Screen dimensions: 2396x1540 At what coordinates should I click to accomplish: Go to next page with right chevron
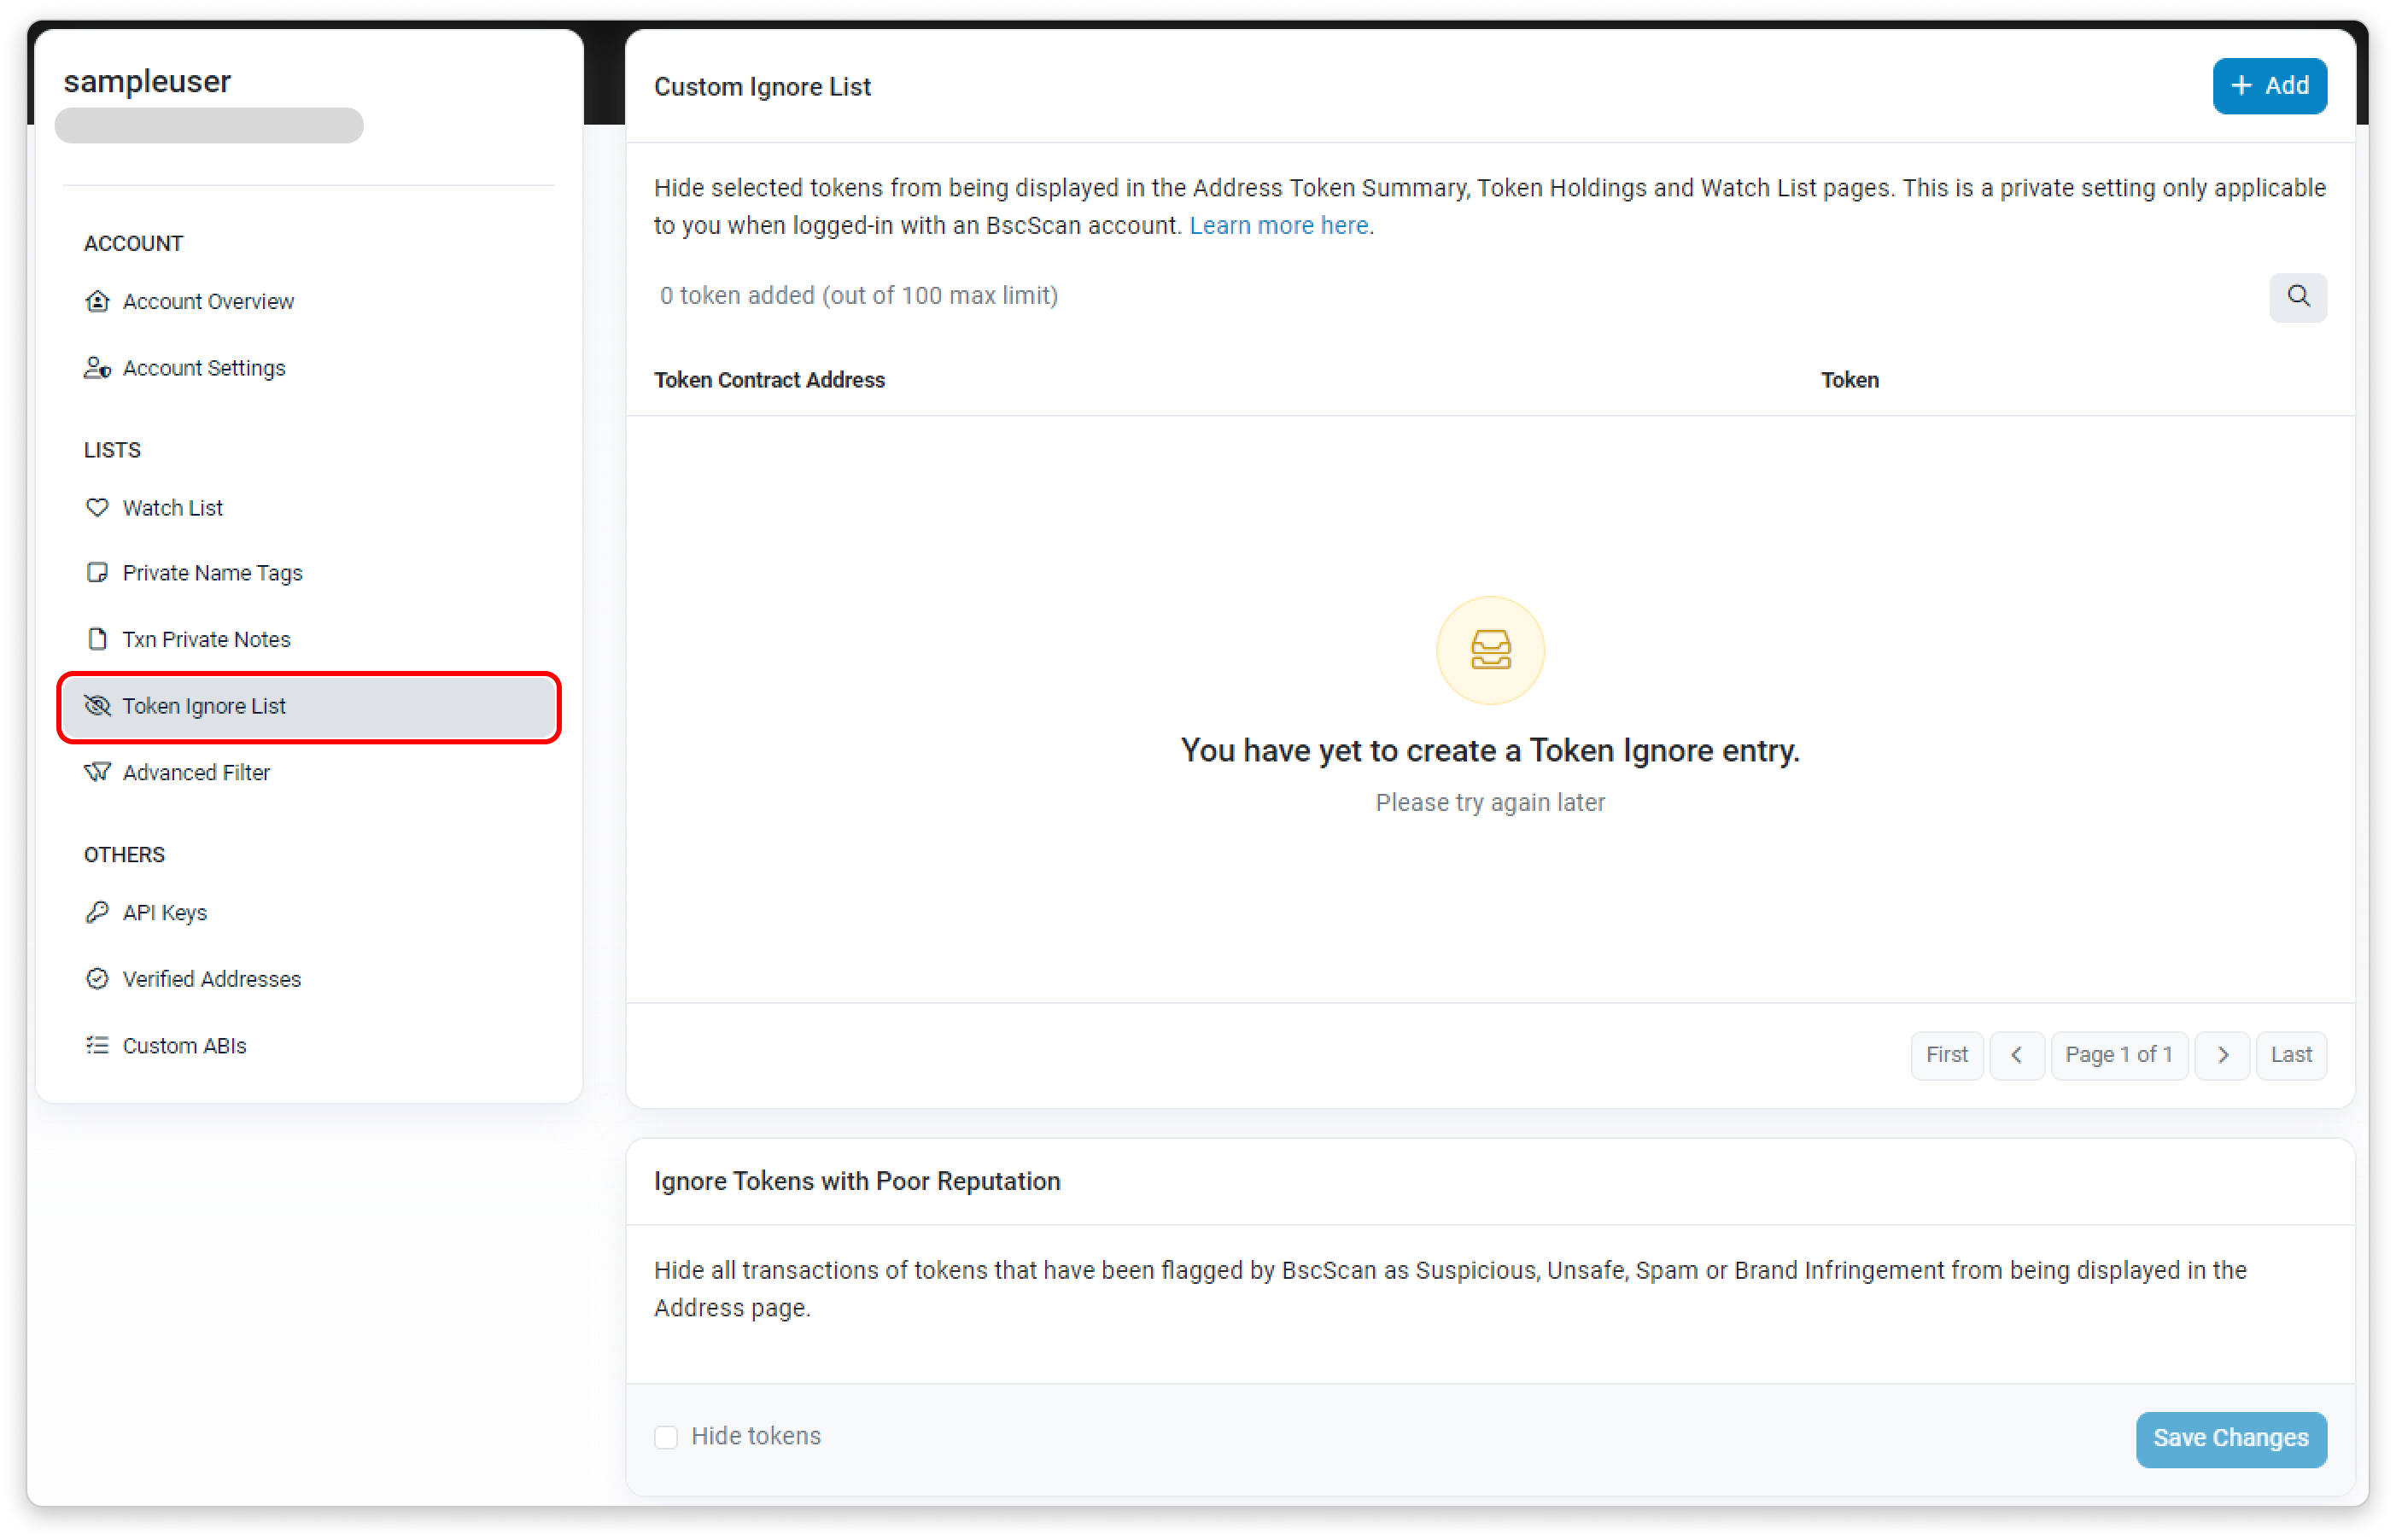2222,1055
